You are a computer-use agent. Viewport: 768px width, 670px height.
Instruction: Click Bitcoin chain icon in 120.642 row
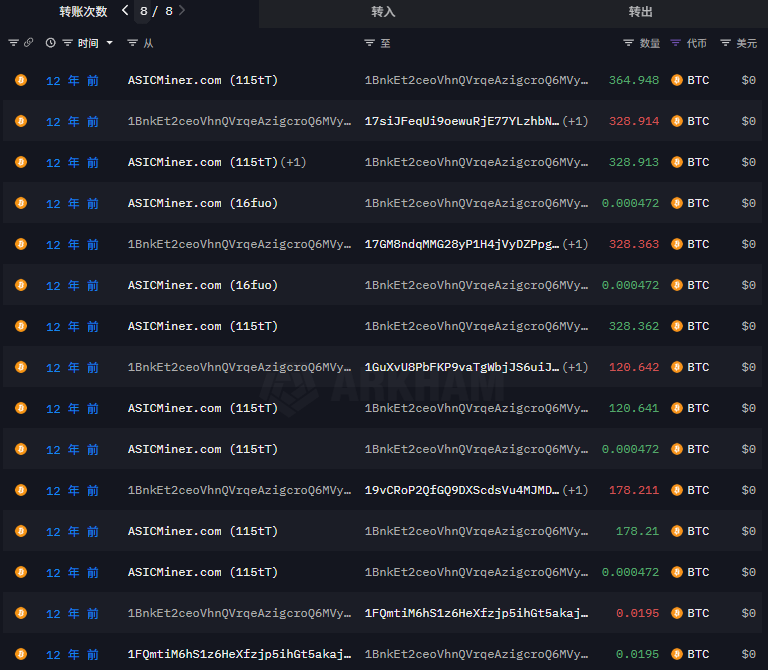point(21,367)
